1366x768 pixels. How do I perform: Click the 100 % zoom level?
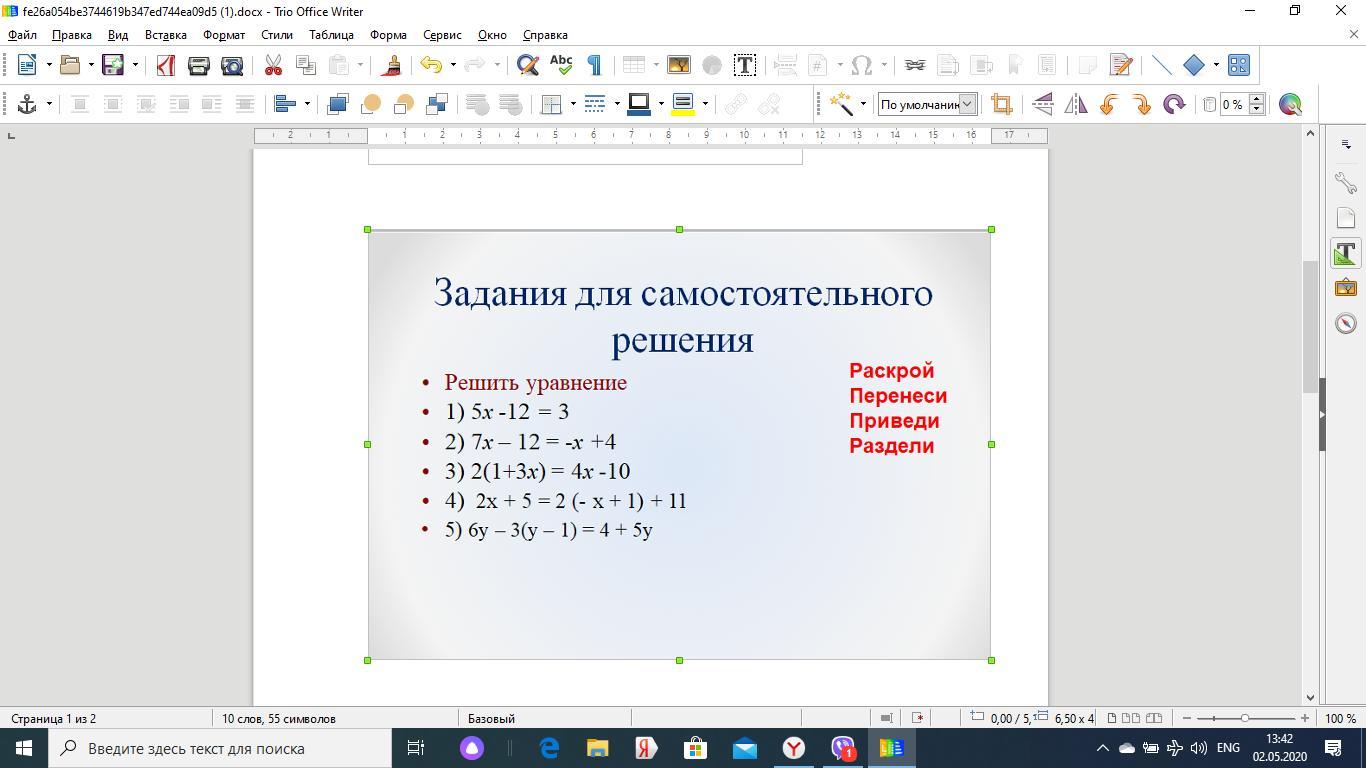[x=1340, y=718]
